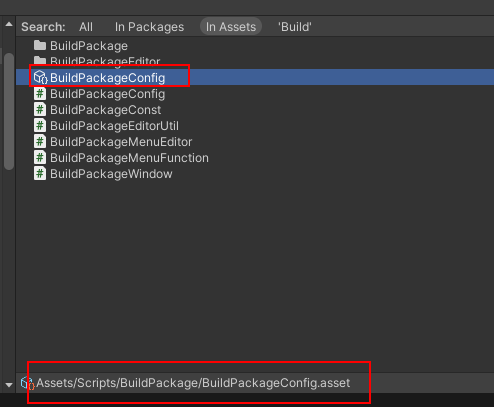
Task: Click the asset icon beside the path in the footer
Action: pos(27,383)
